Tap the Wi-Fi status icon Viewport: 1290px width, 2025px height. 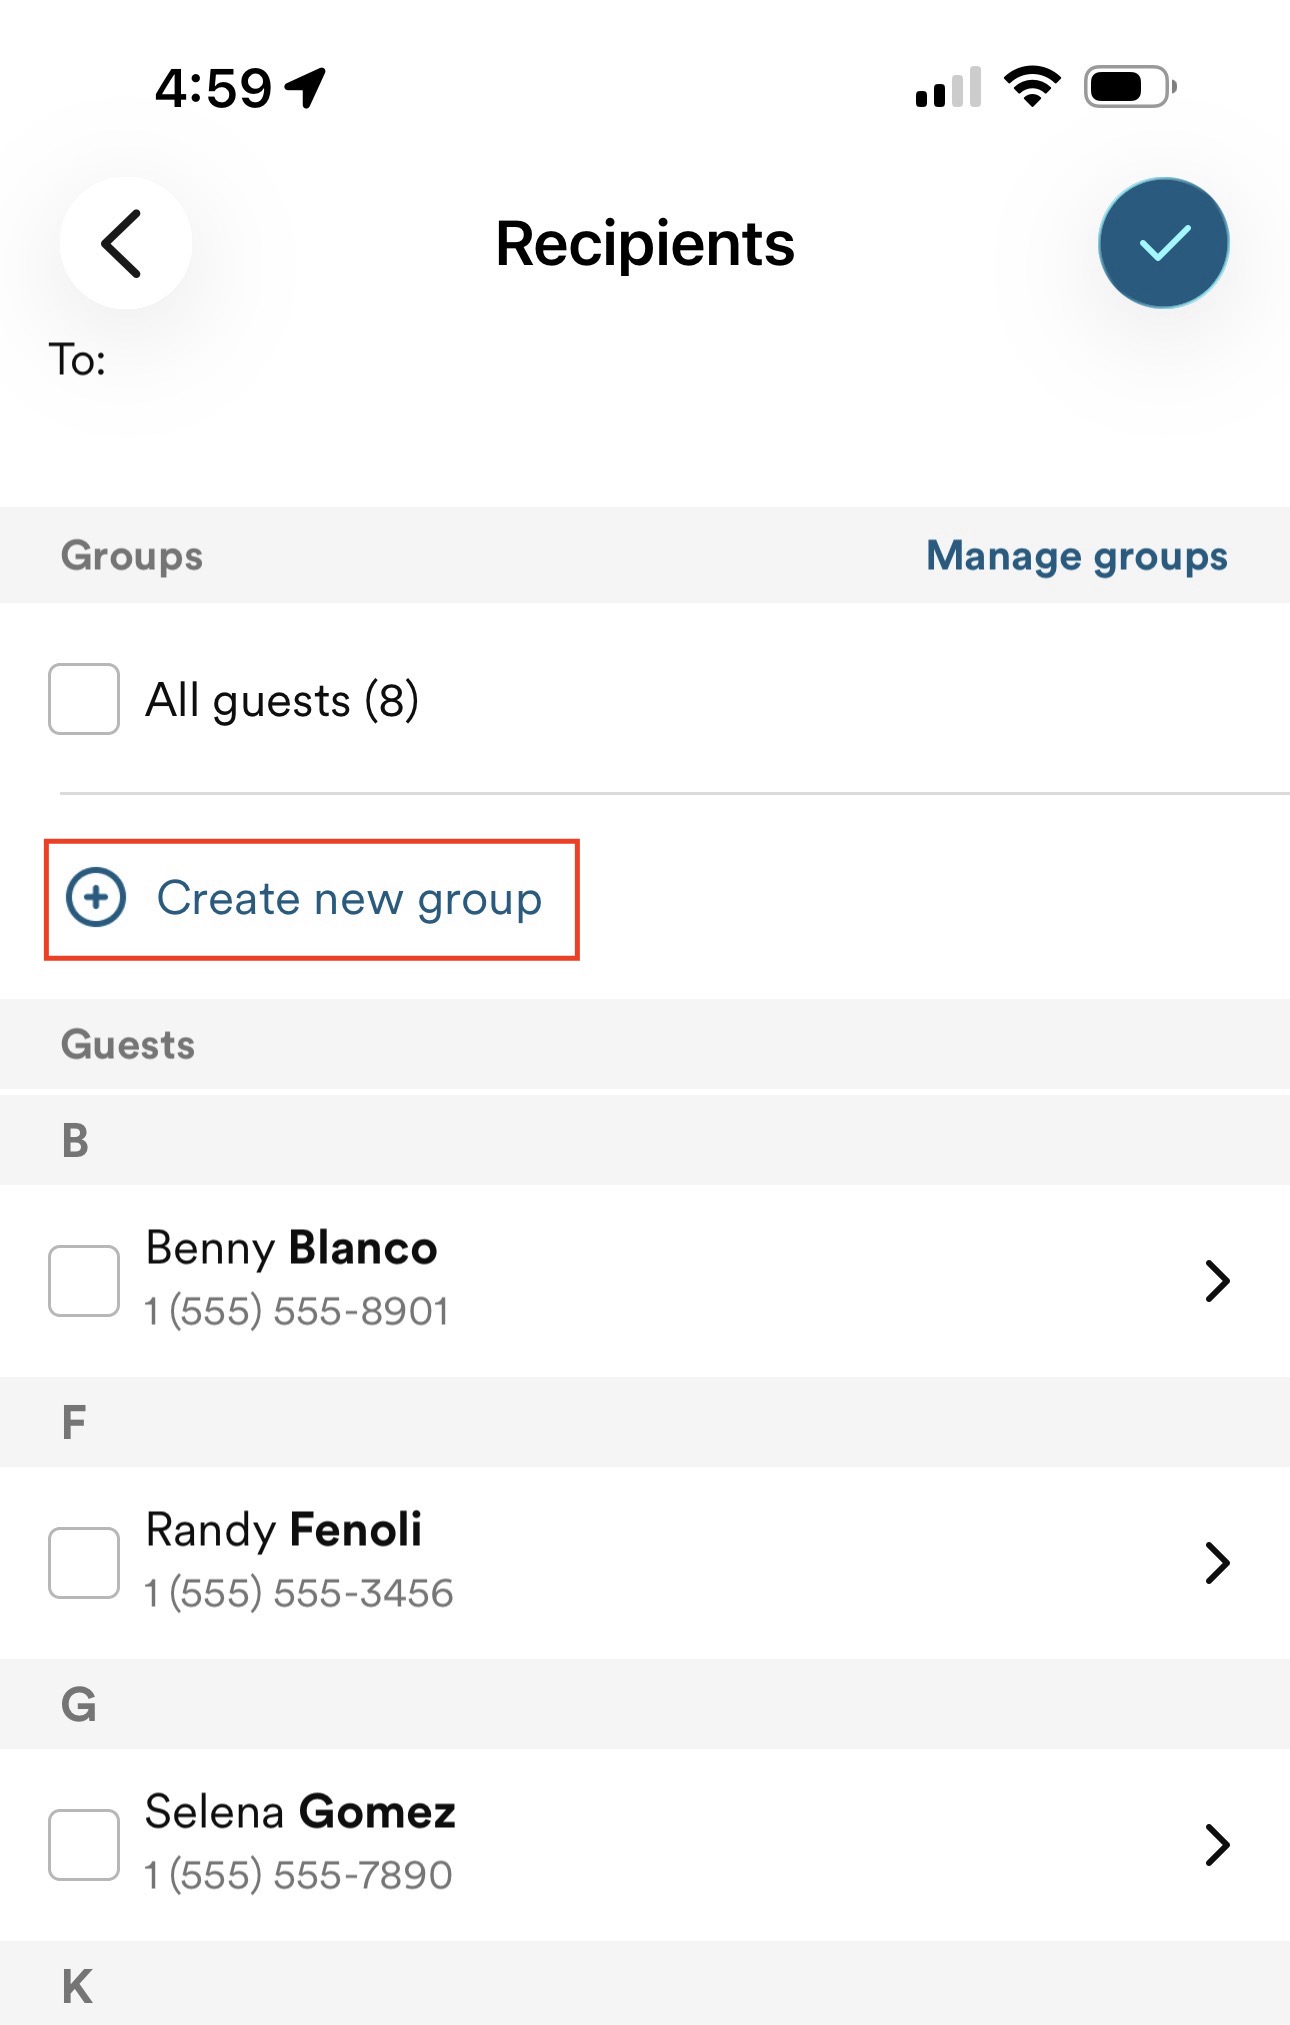tap(1032, 87)
